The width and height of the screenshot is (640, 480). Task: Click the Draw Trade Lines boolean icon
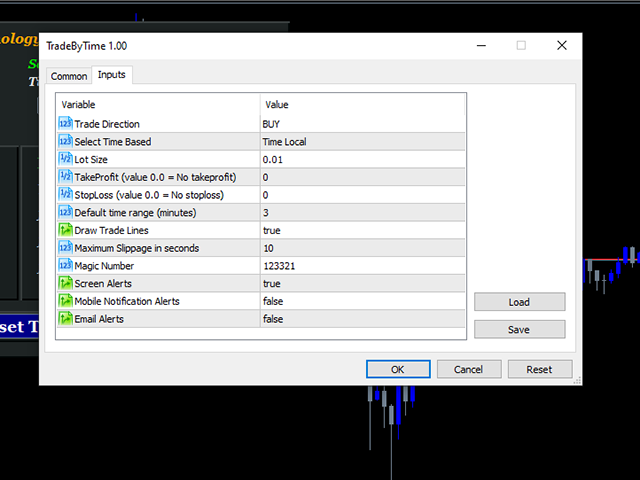click(x=65, y=230)
